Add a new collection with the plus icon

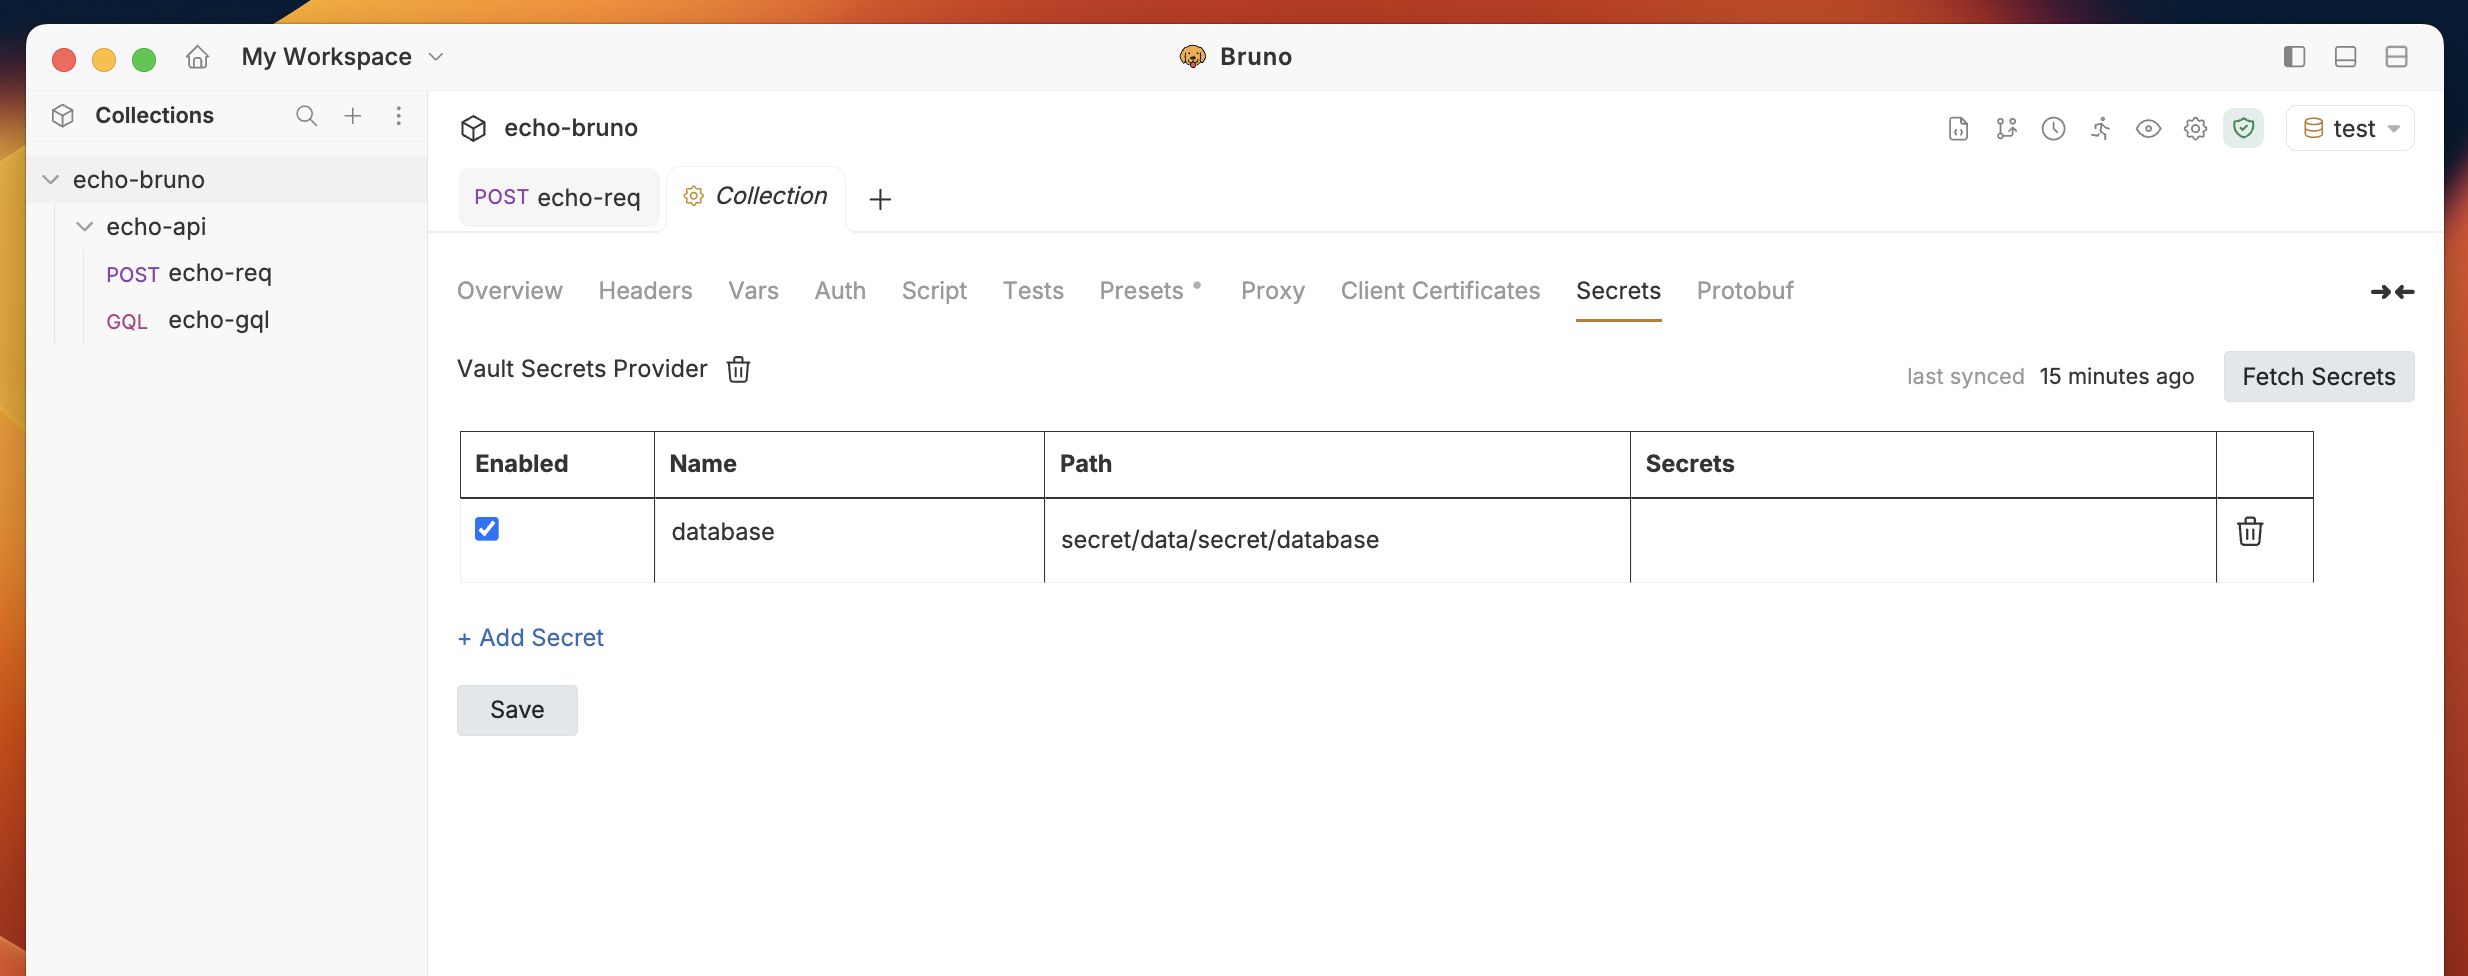point(353,116)
